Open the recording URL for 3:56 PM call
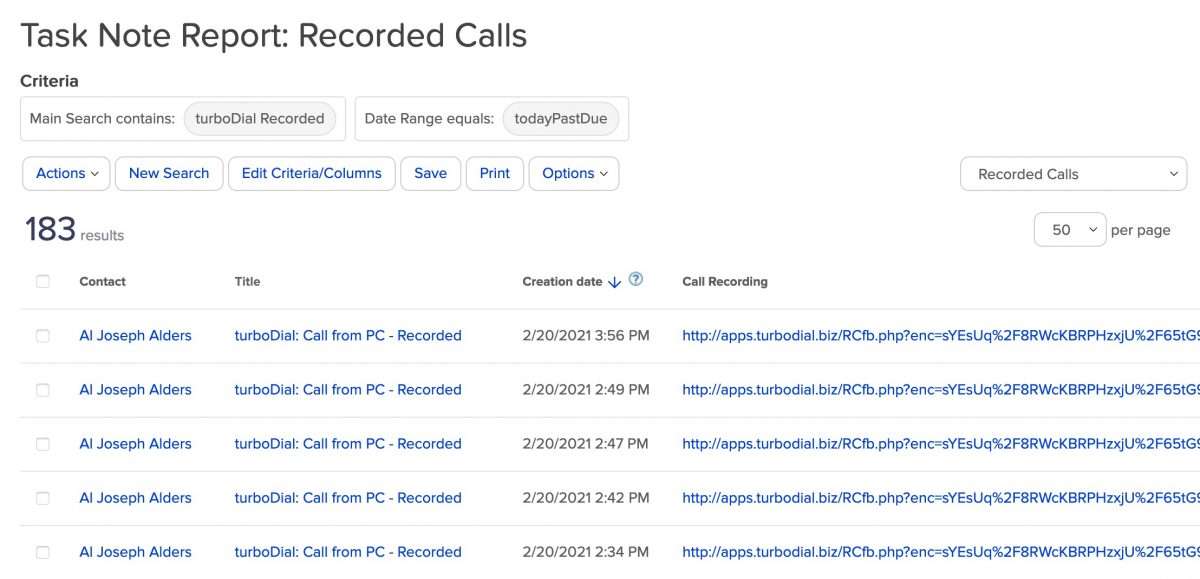1200x579 pixels. (x=940, y=336)
